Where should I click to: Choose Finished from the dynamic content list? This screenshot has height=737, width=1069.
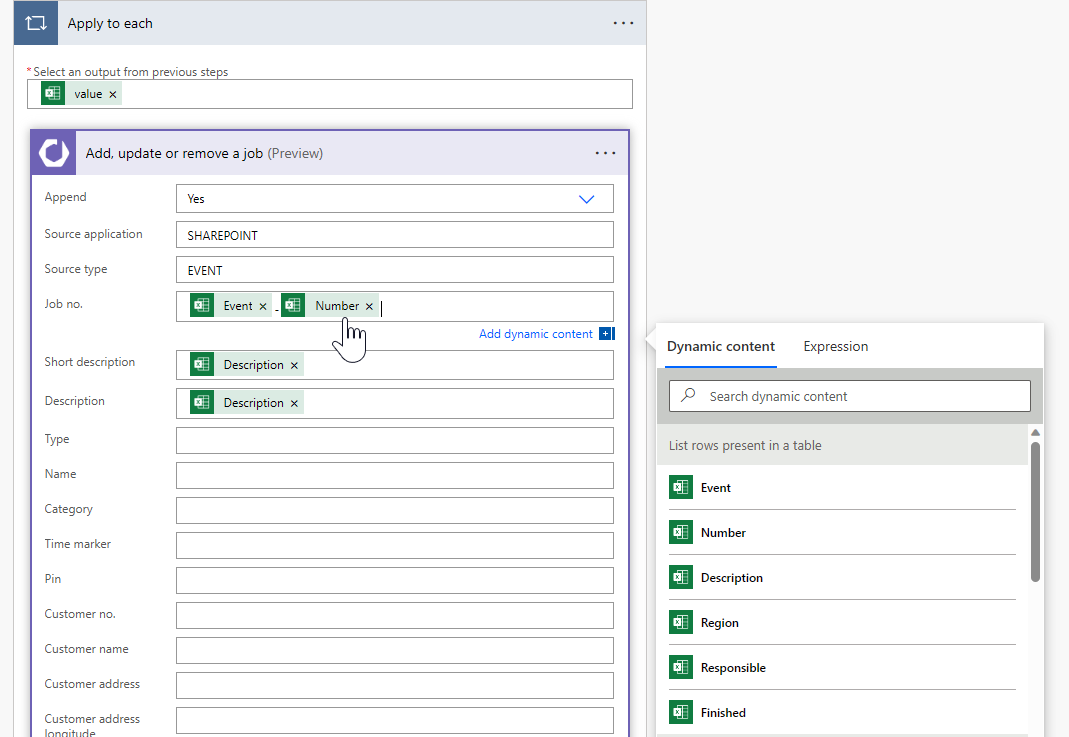(x=723, y=713)
